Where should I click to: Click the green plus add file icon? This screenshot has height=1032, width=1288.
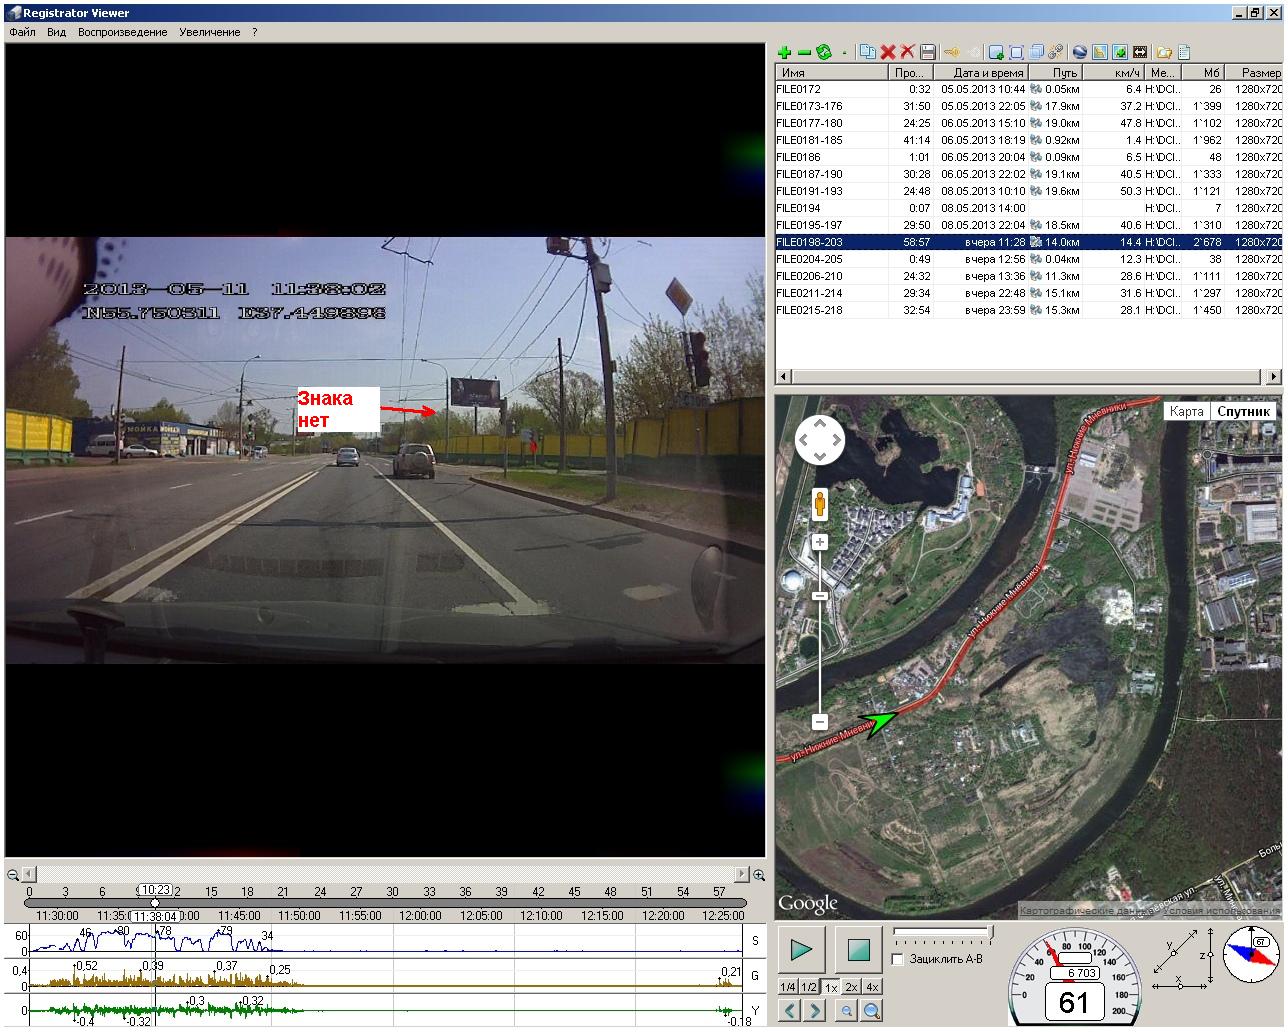pyautogui.click(x=784, y=52)
